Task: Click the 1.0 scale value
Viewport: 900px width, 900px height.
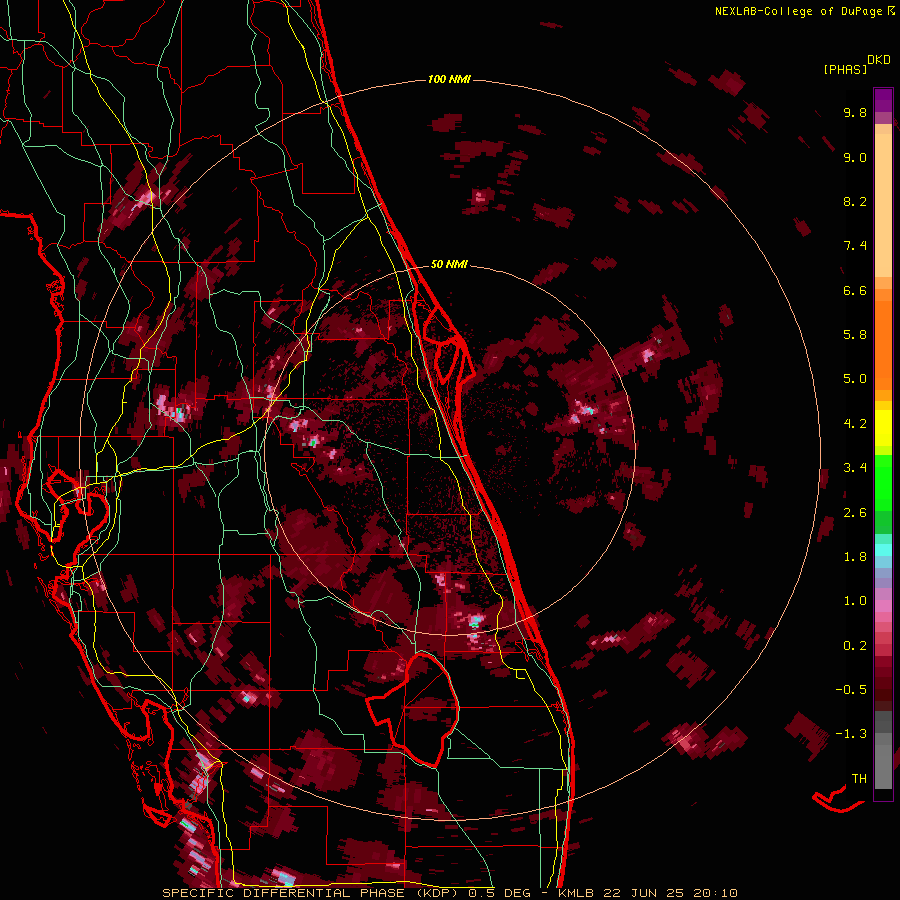Action: tap(855, 601)
